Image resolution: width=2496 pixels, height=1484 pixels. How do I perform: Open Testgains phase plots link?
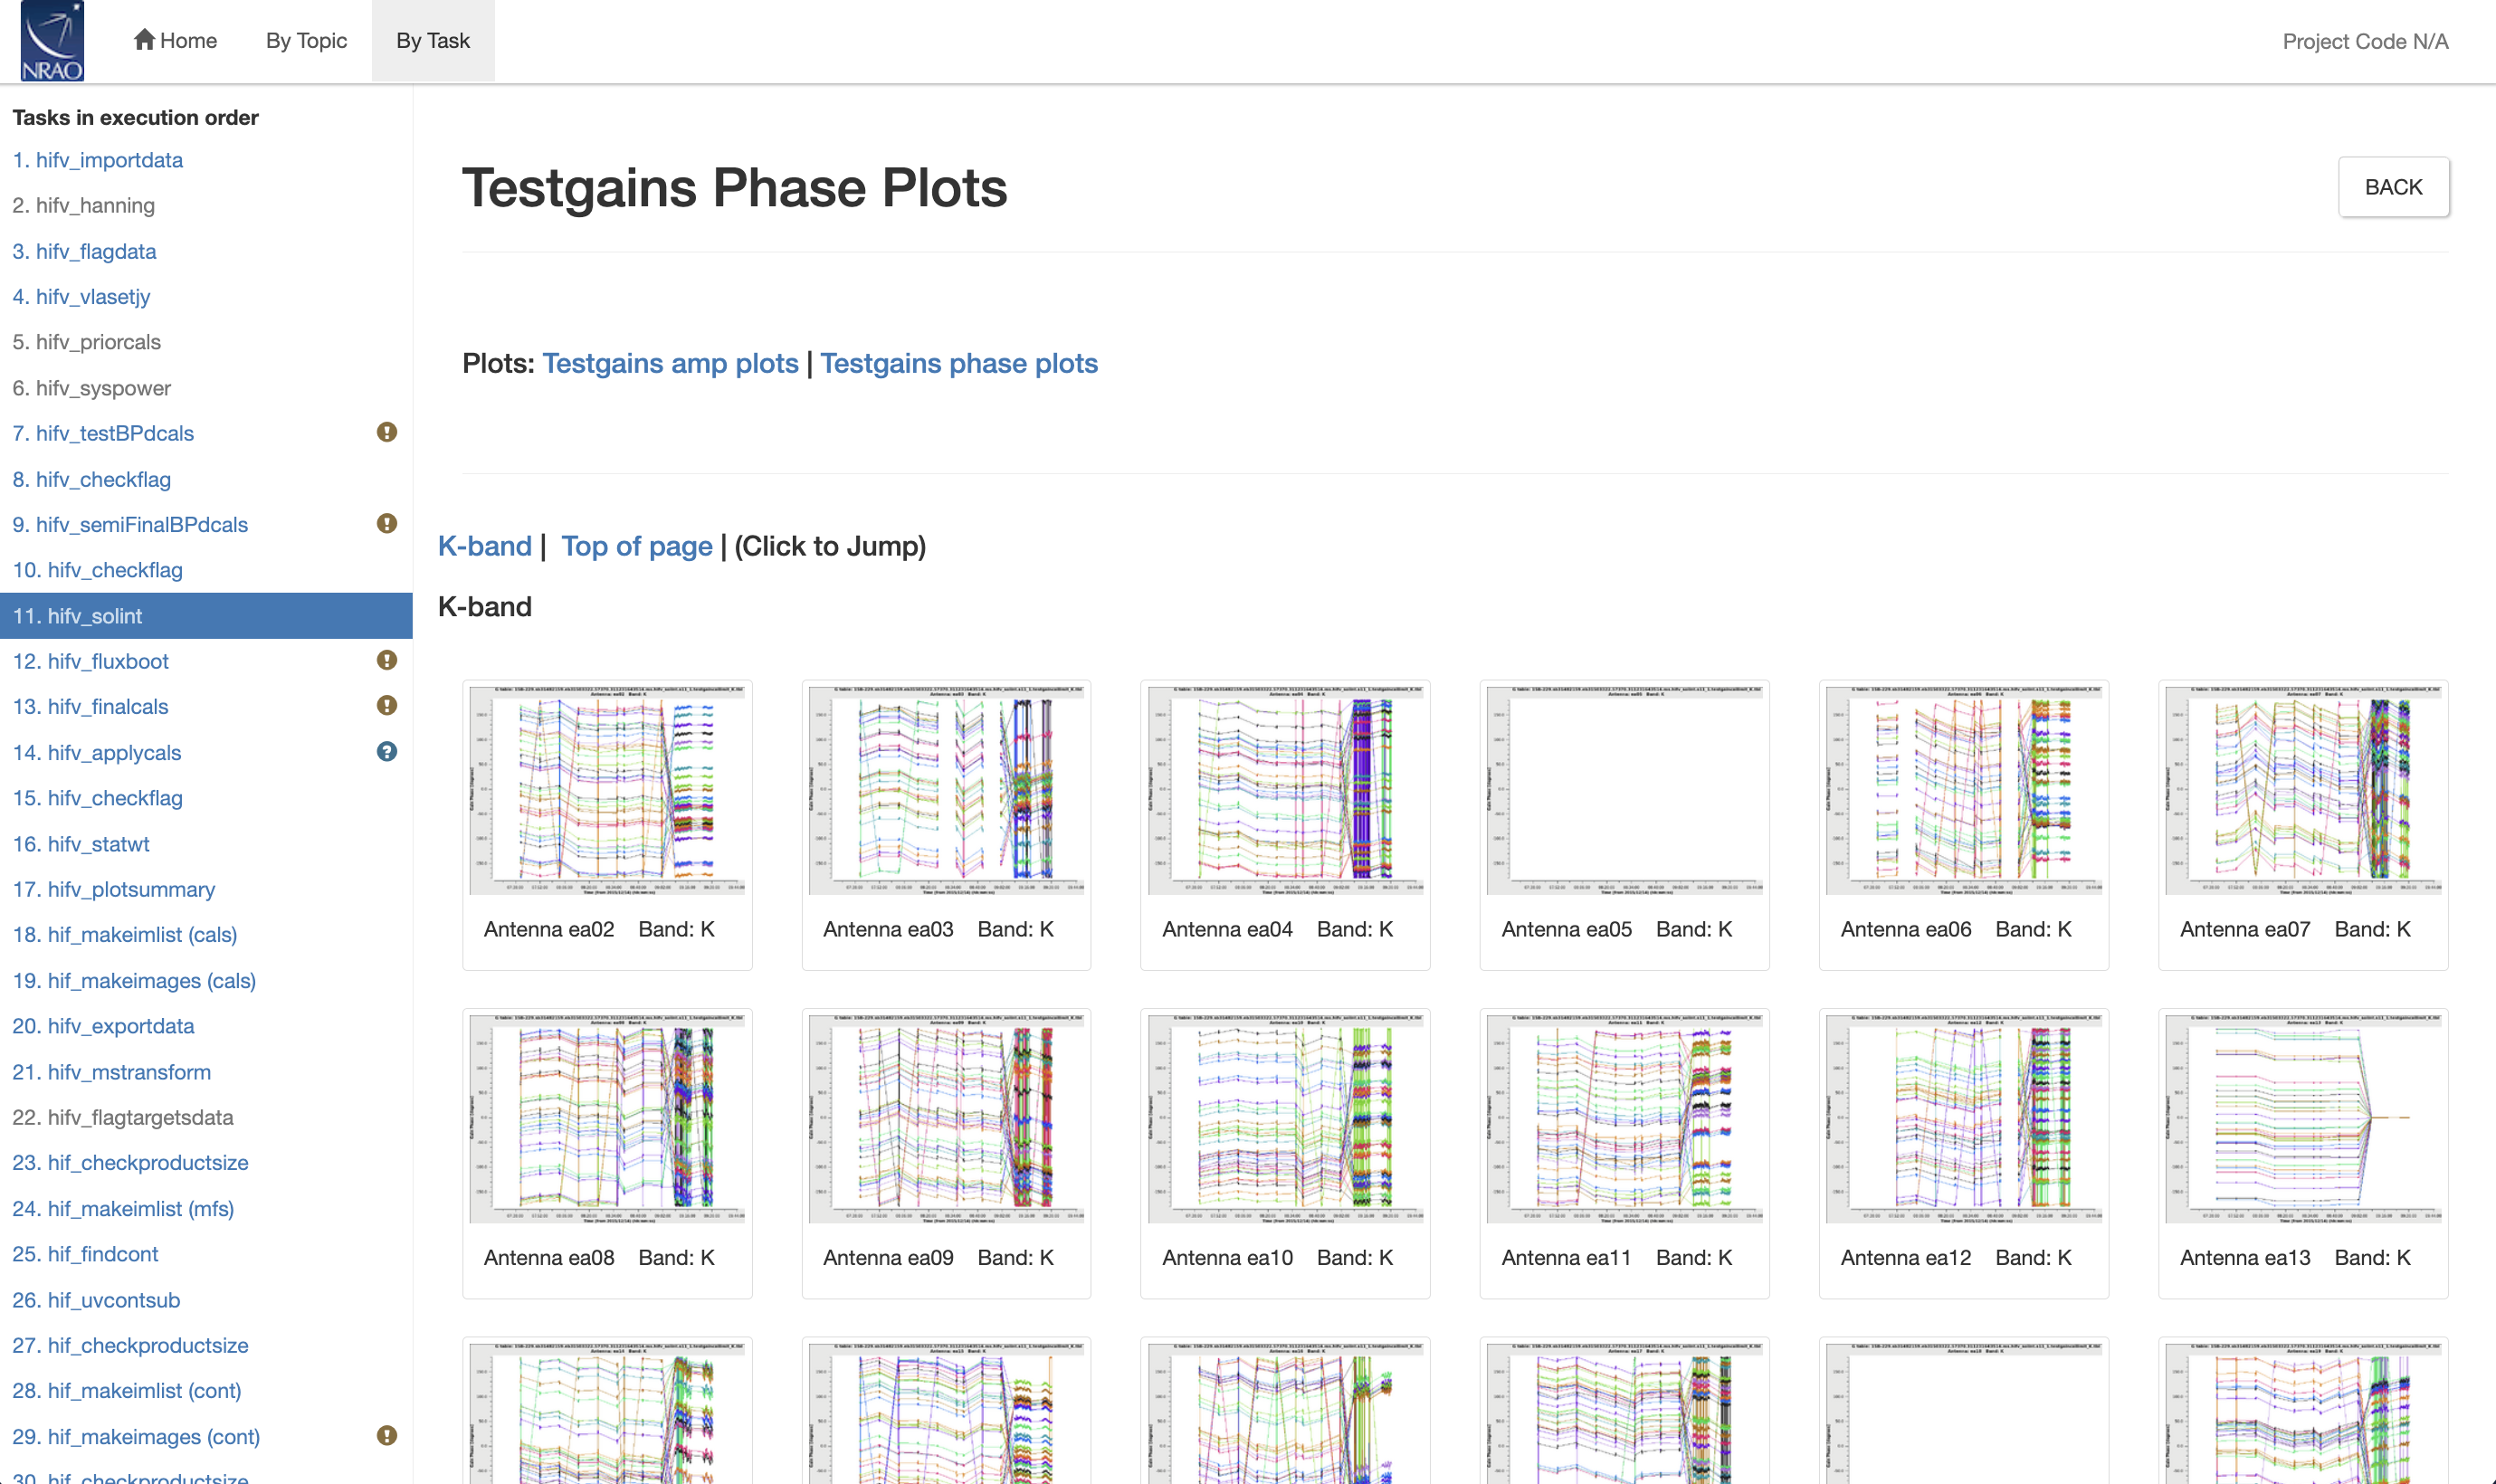click(x=959, y=363)
